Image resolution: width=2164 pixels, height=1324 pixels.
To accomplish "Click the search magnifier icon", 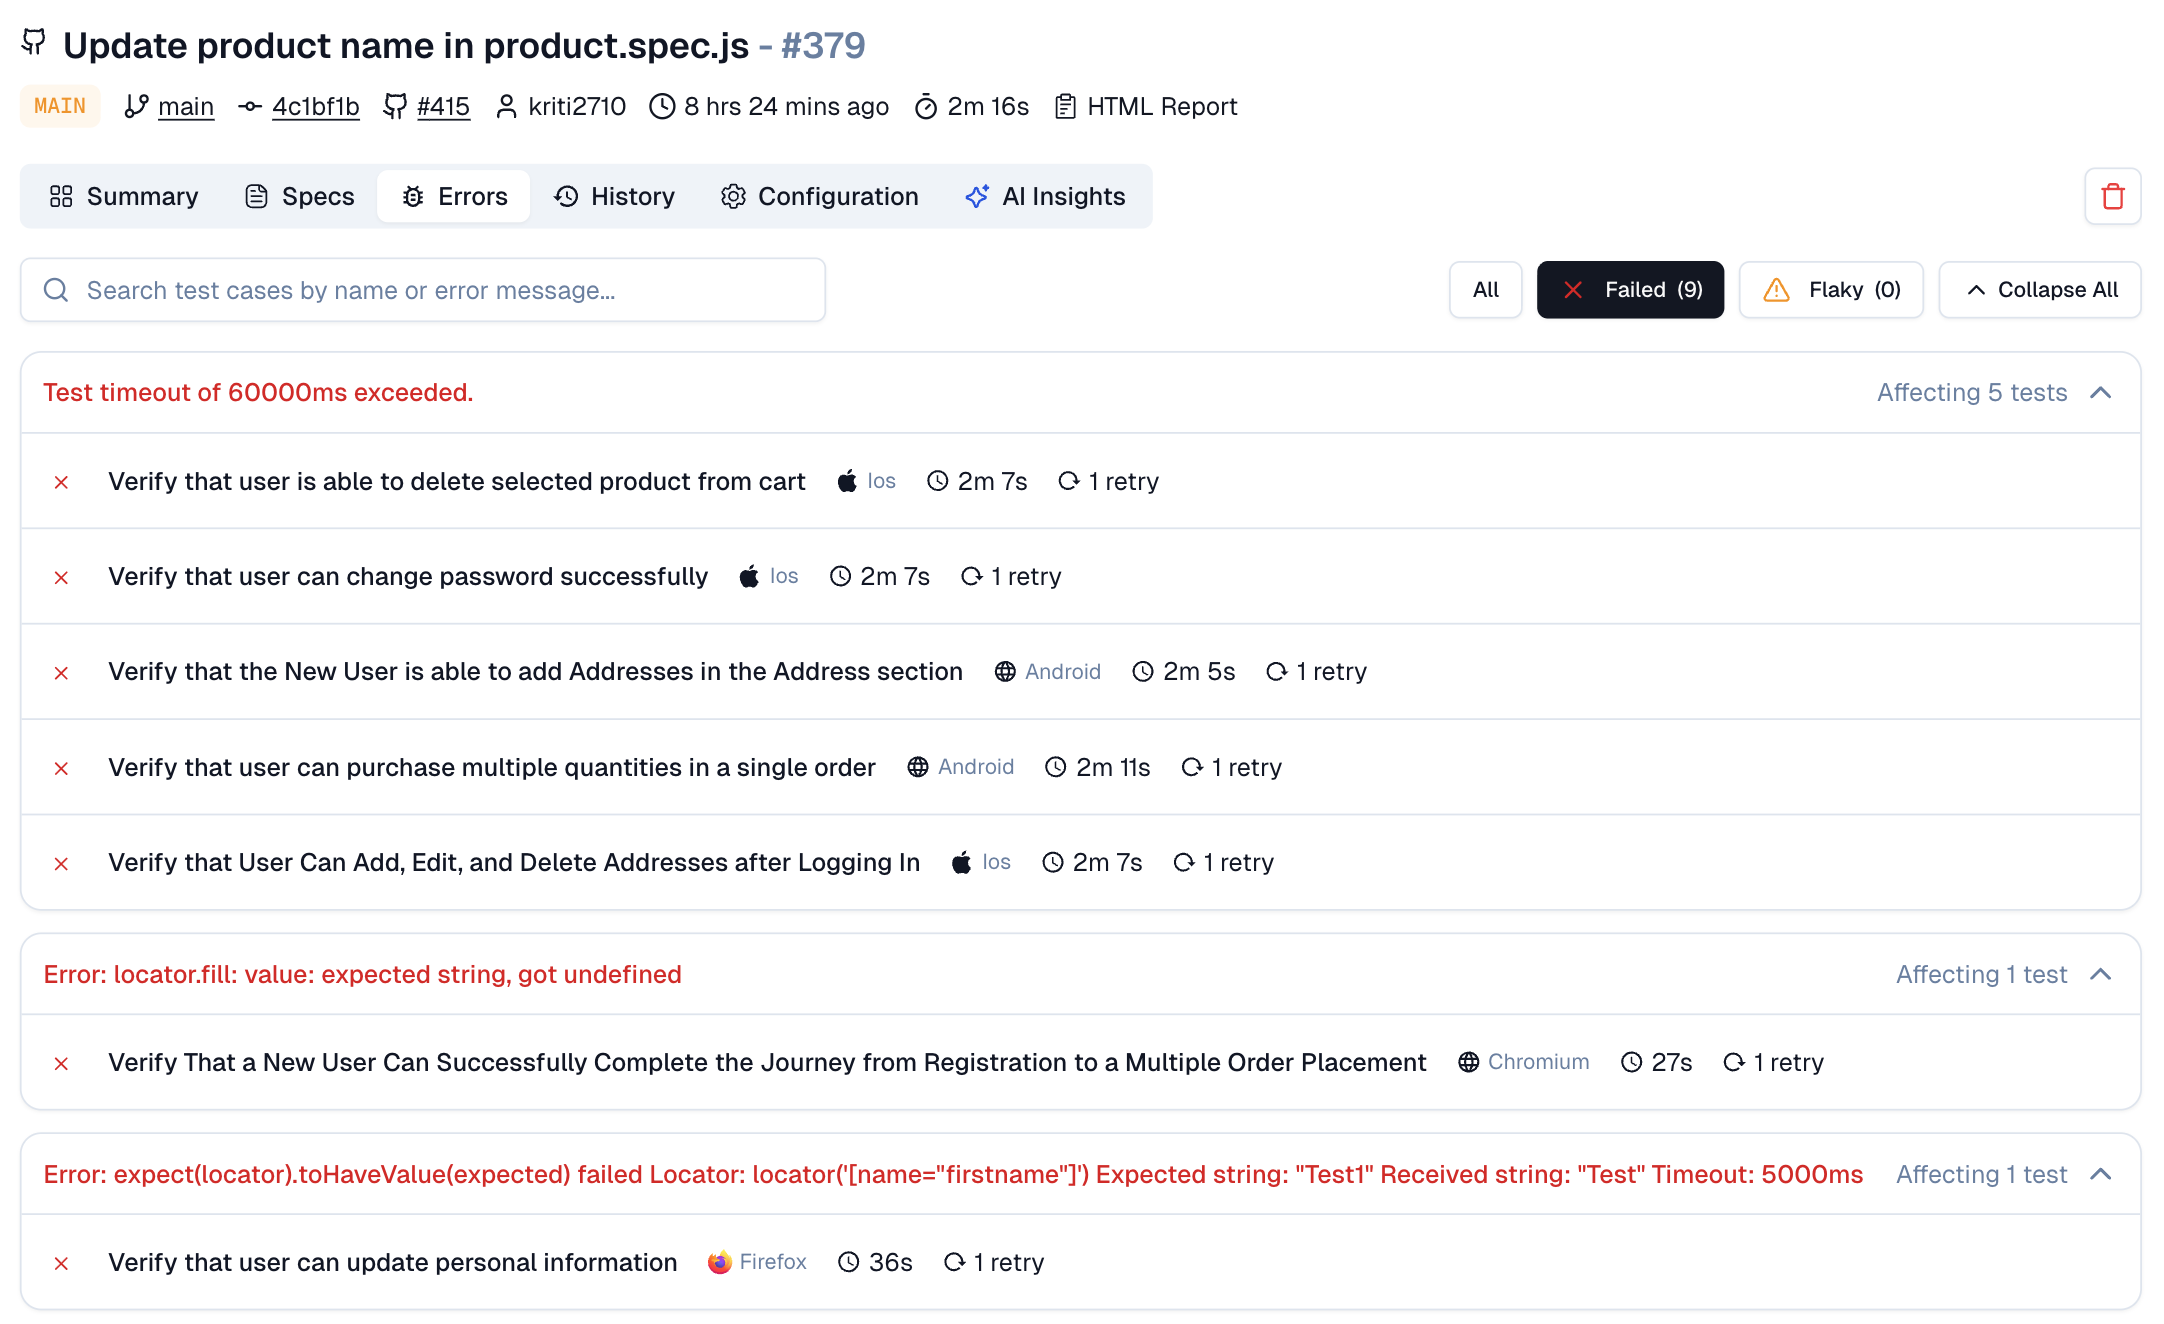I will click(x=56, y=290).
